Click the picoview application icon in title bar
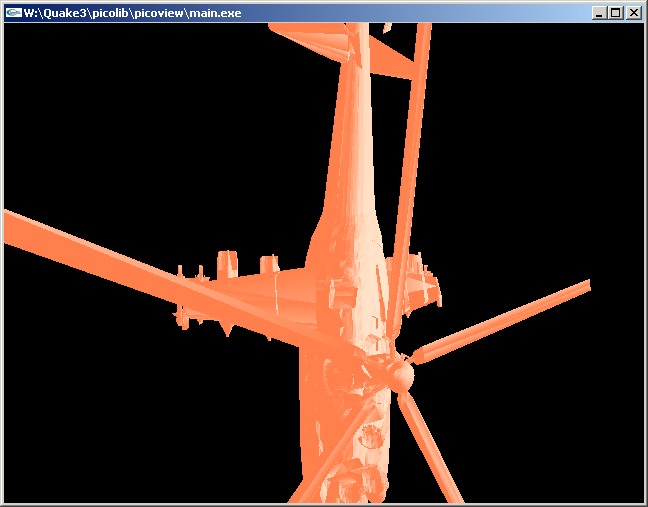The width and height of the screenshot is (648, 507). click(x=13, y=13)
